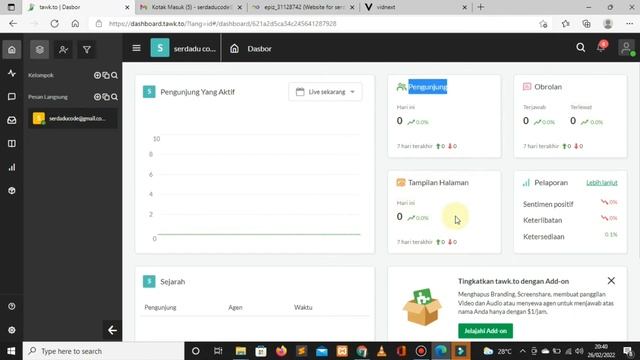Collapse sidebar panel with back arrow

click(x=112, y=330)
